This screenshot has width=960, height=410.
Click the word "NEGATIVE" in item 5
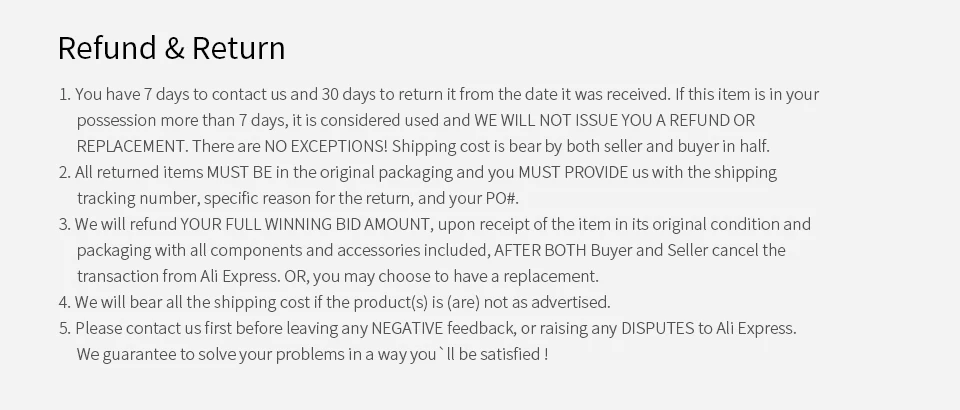pos(407,328)
